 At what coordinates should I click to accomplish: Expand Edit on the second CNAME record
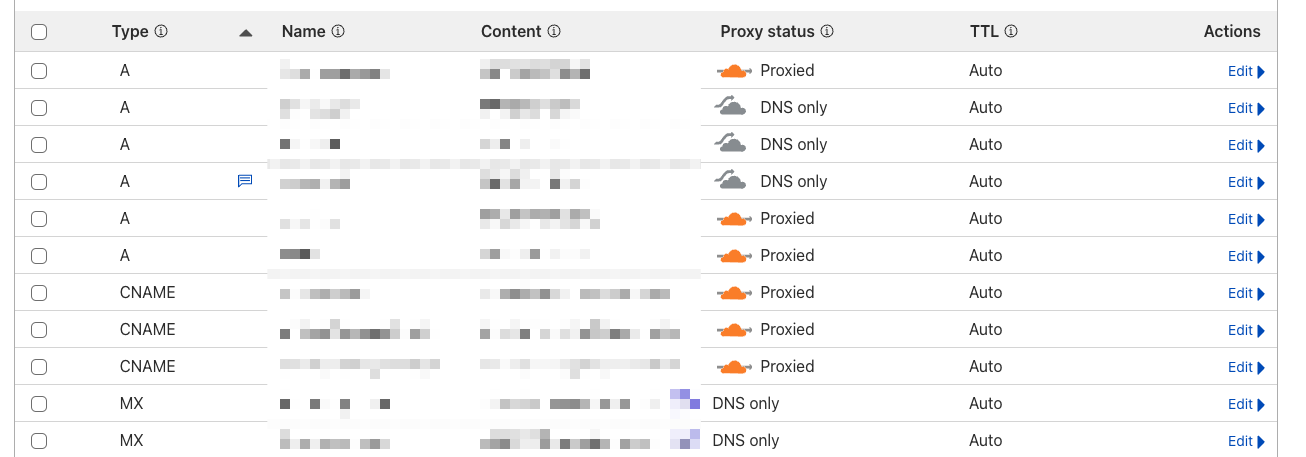click(1246, 330)
